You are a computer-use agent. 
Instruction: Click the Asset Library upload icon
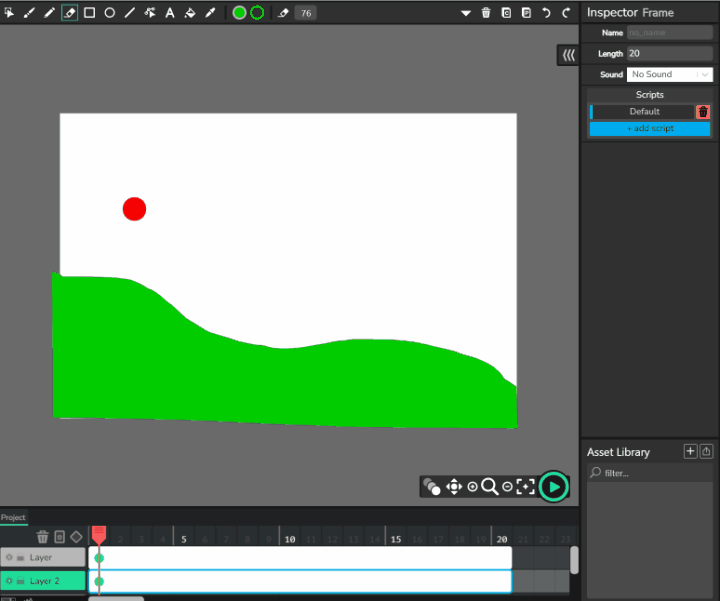pyautogui.click(x=706, y=452)
